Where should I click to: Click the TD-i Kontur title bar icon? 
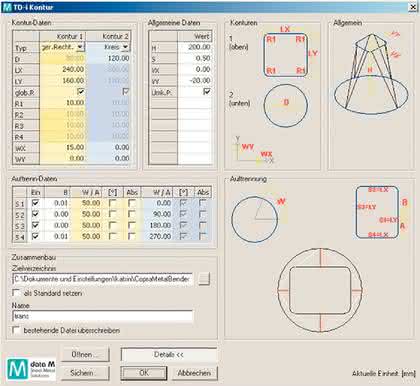click(7, 7)
